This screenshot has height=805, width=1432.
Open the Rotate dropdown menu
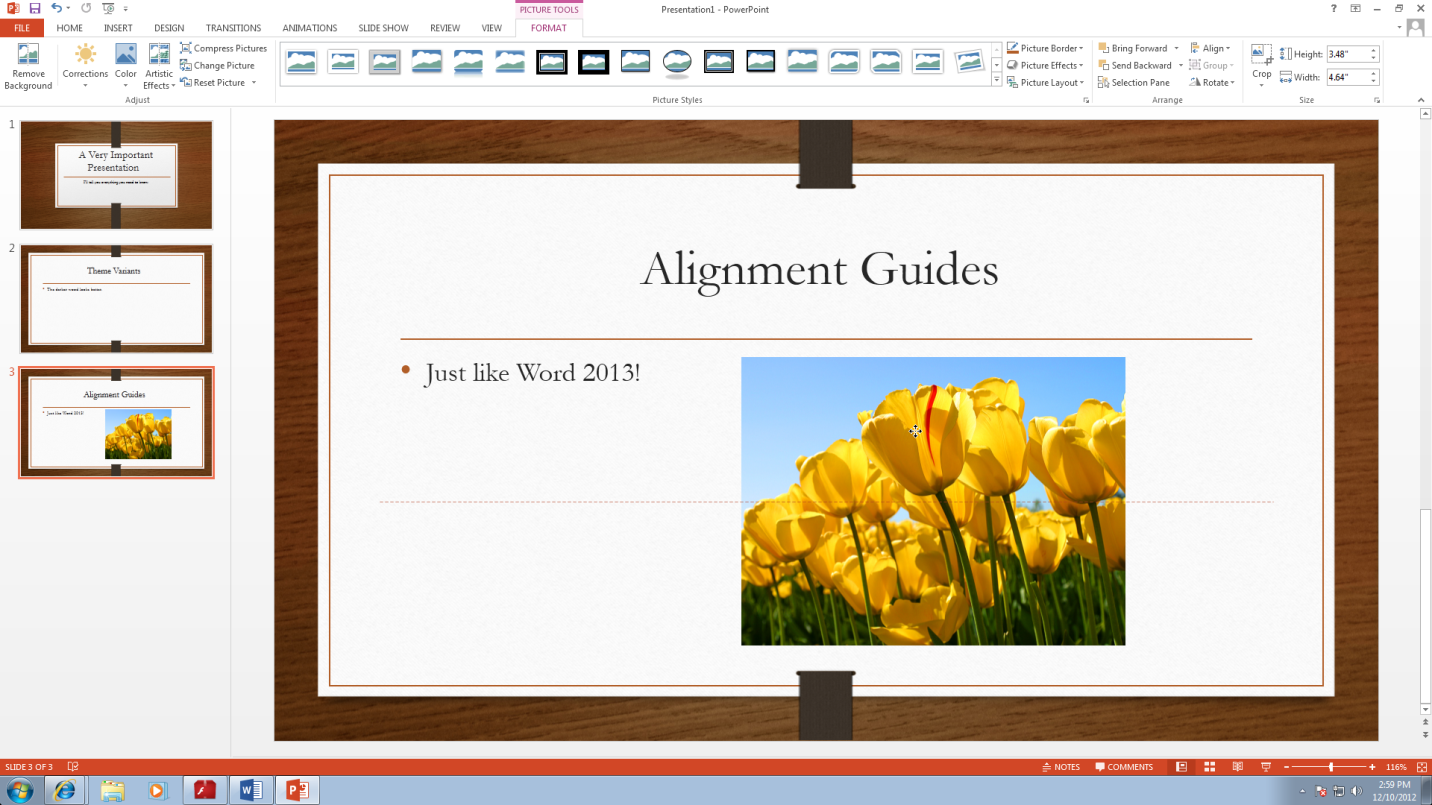pyautogui.click(x=1212, y=83)
